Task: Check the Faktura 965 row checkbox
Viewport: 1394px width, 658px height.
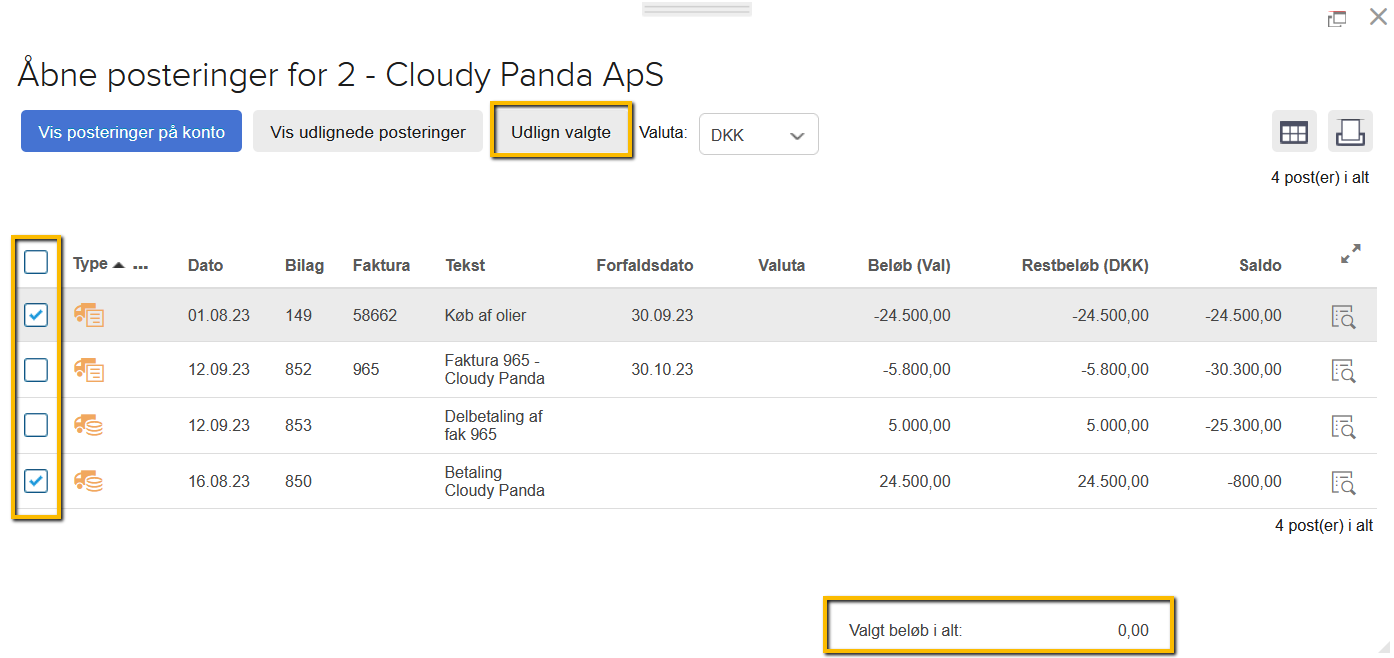Action: pyautogui.click(x=36, y=370)
